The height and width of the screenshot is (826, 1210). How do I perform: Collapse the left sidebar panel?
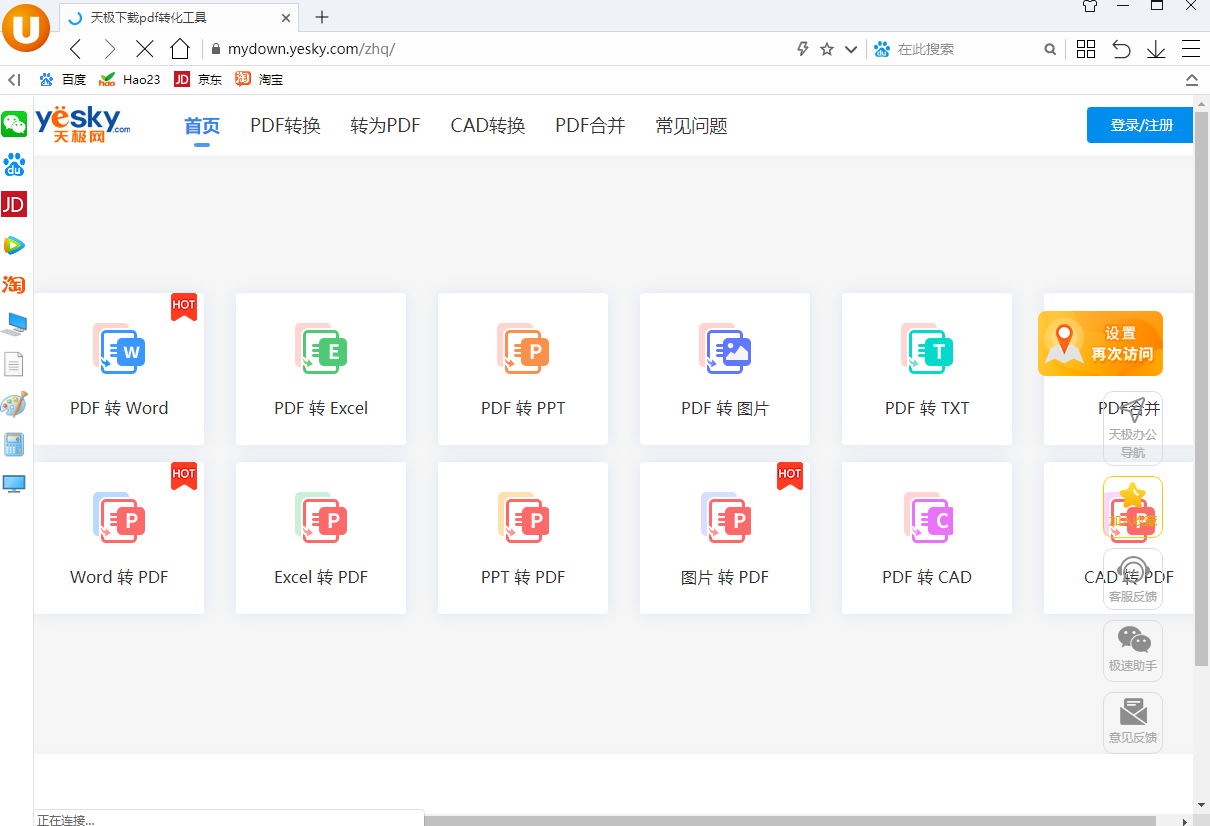point(14,80)
